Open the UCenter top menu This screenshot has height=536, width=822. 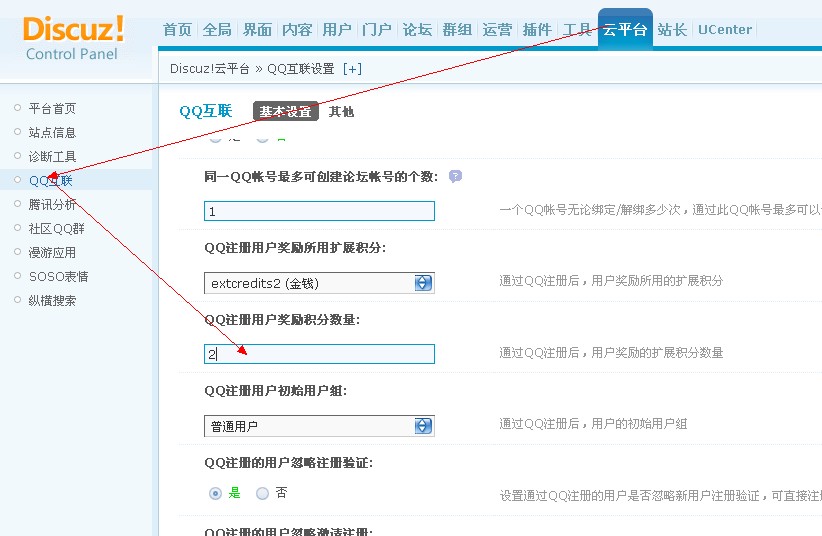[725, 29]
